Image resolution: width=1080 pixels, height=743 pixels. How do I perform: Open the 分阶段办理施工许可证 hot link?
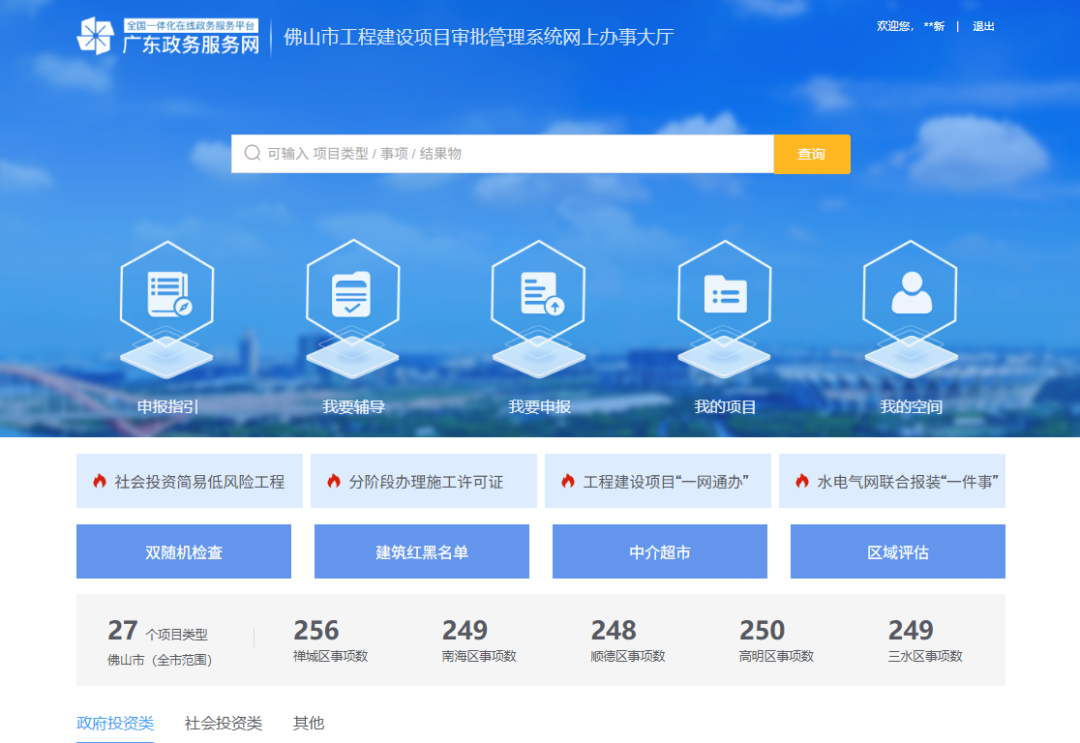click(x=425, y=481)
